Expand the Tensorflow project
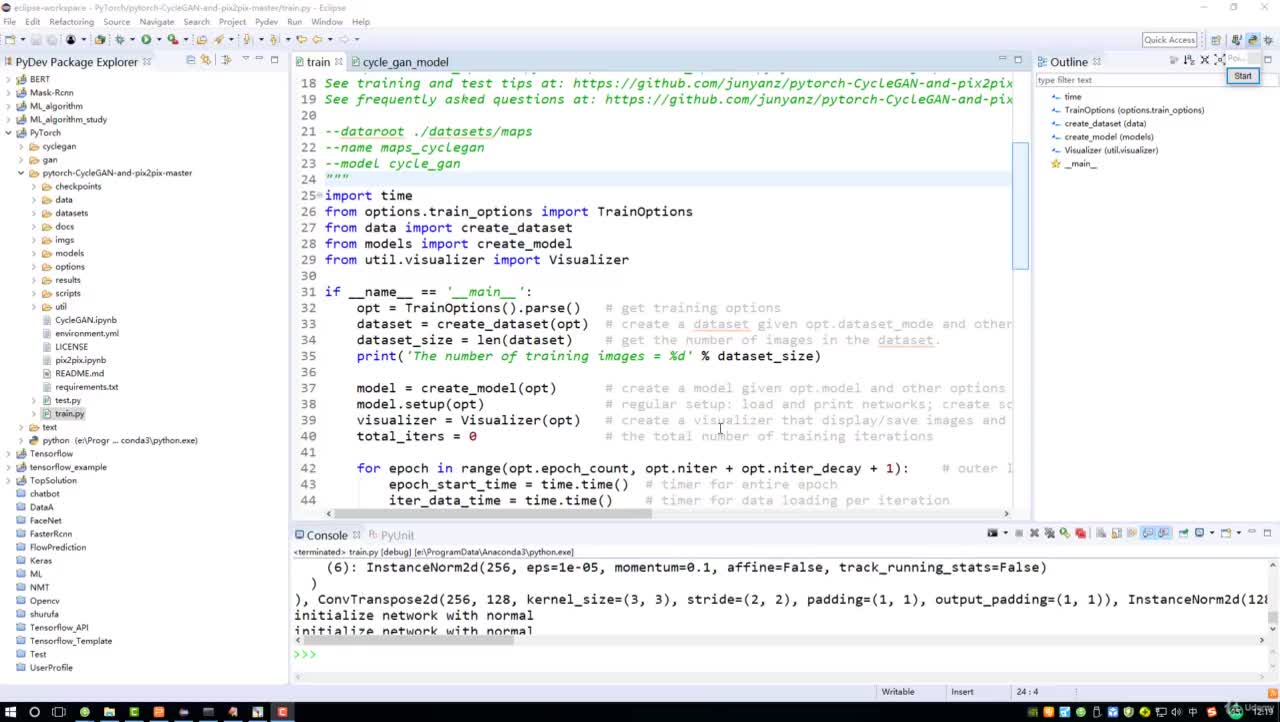1280x722 pixels. 9,454
